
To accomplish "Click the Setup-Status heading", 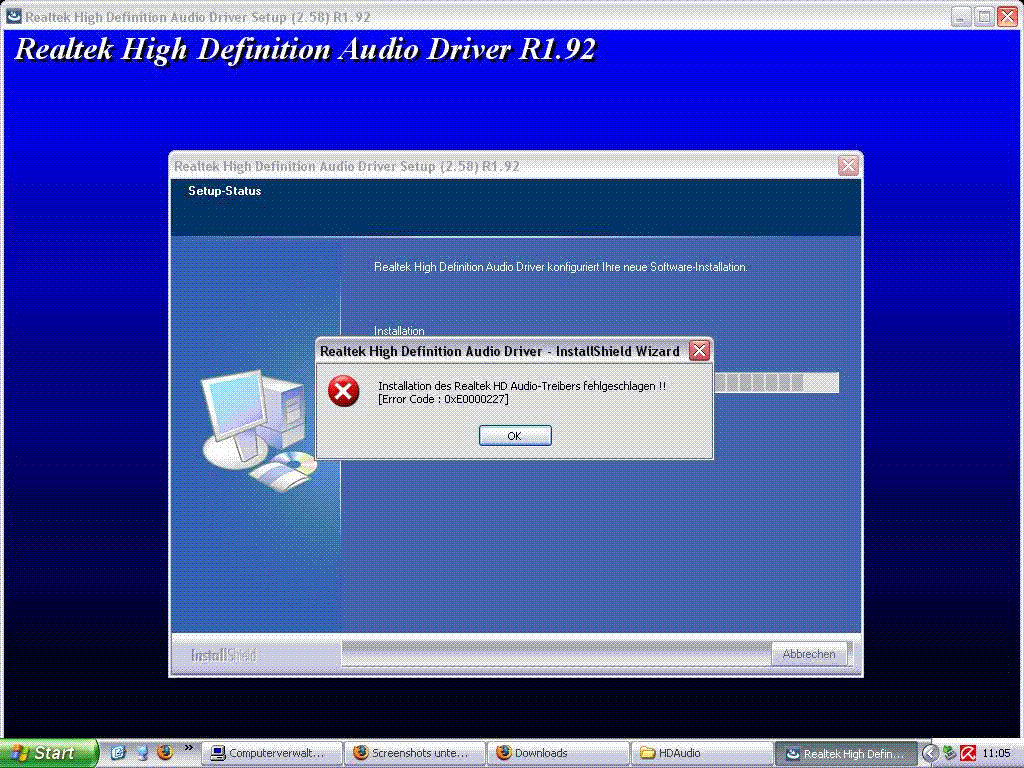I will 225,191.
